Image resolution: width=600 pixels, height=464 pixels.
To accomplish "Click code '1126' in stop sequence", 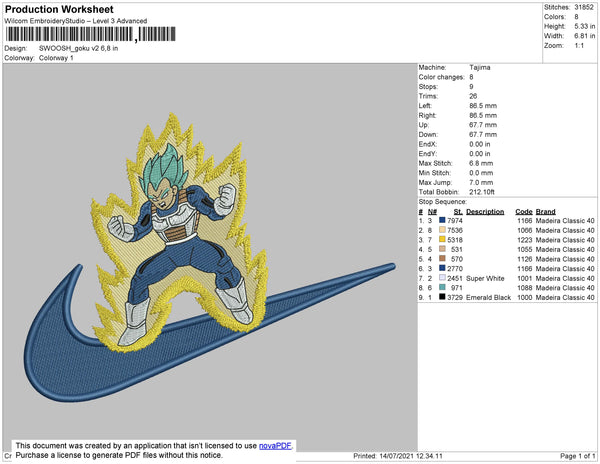I will click(x=525, y=259).
